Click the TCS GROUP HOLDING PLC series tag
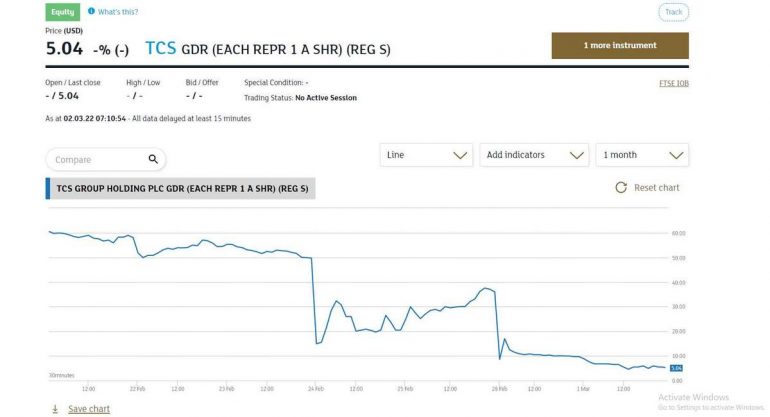Viewport: 770px width, 417px height. click(181, 189)
